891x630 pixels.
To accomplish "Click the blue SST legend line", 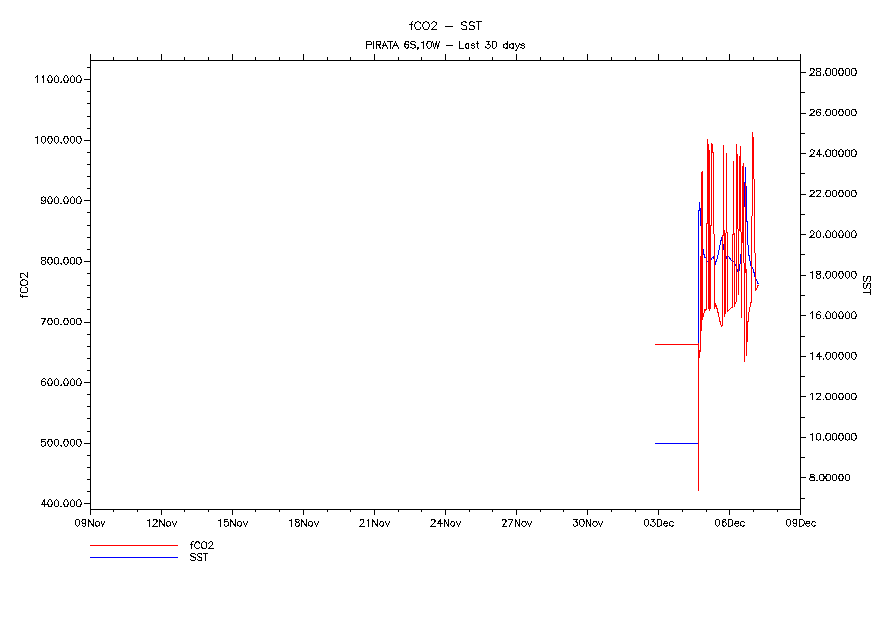I will tap(133, 557).
